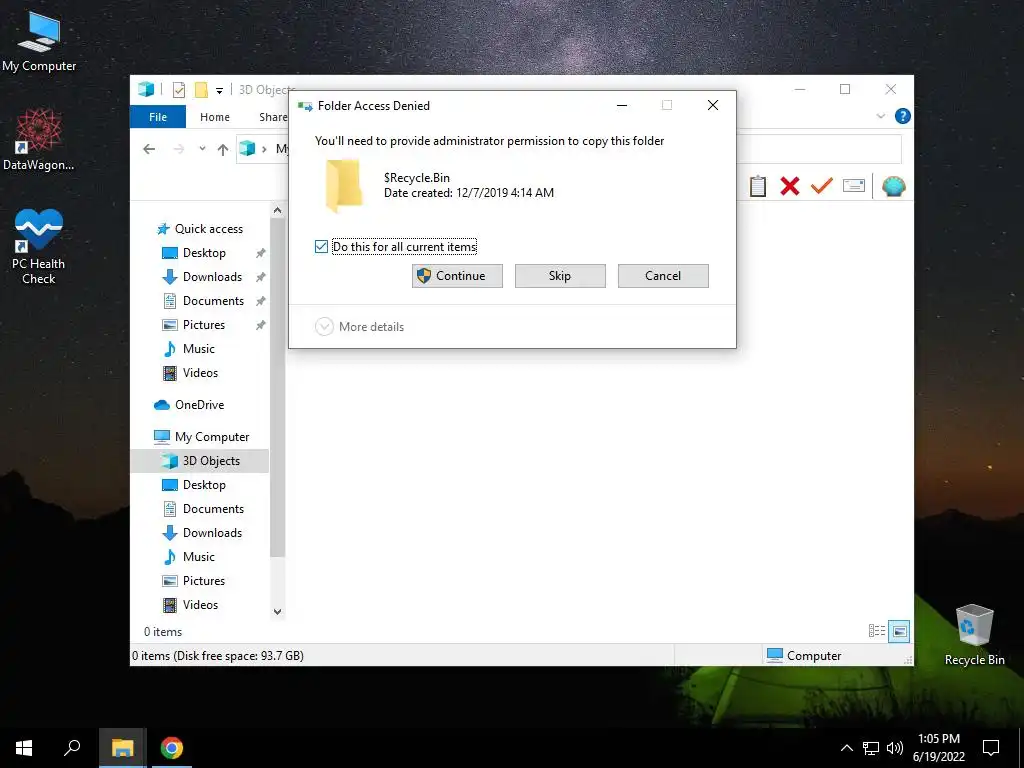Click the orange checkmark properties icon
1024x768 pixels.
coord(822,186)
